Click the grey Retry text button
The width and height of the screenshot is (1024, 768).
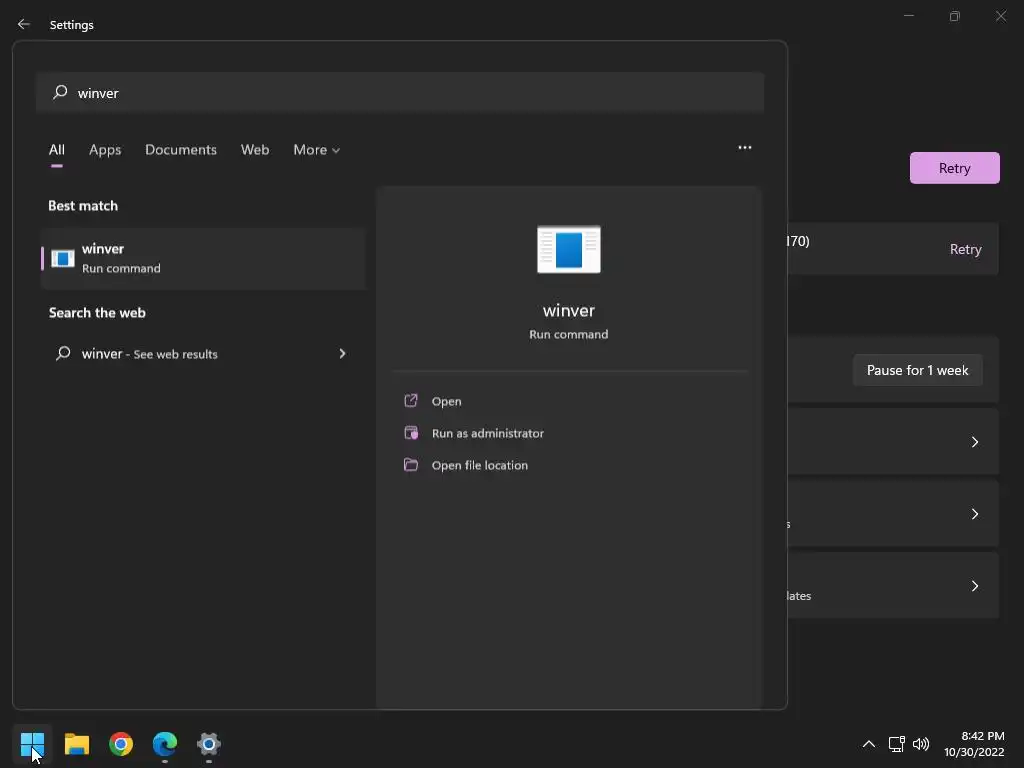(x=965, y=249)
